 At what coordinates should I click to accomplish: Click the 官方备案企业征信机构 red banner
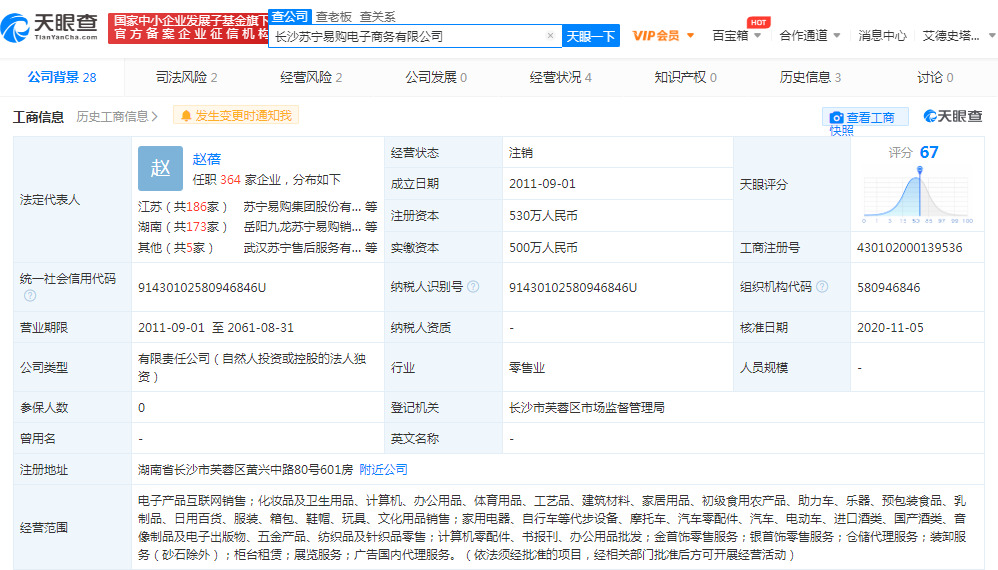click(x=189, y=28)
